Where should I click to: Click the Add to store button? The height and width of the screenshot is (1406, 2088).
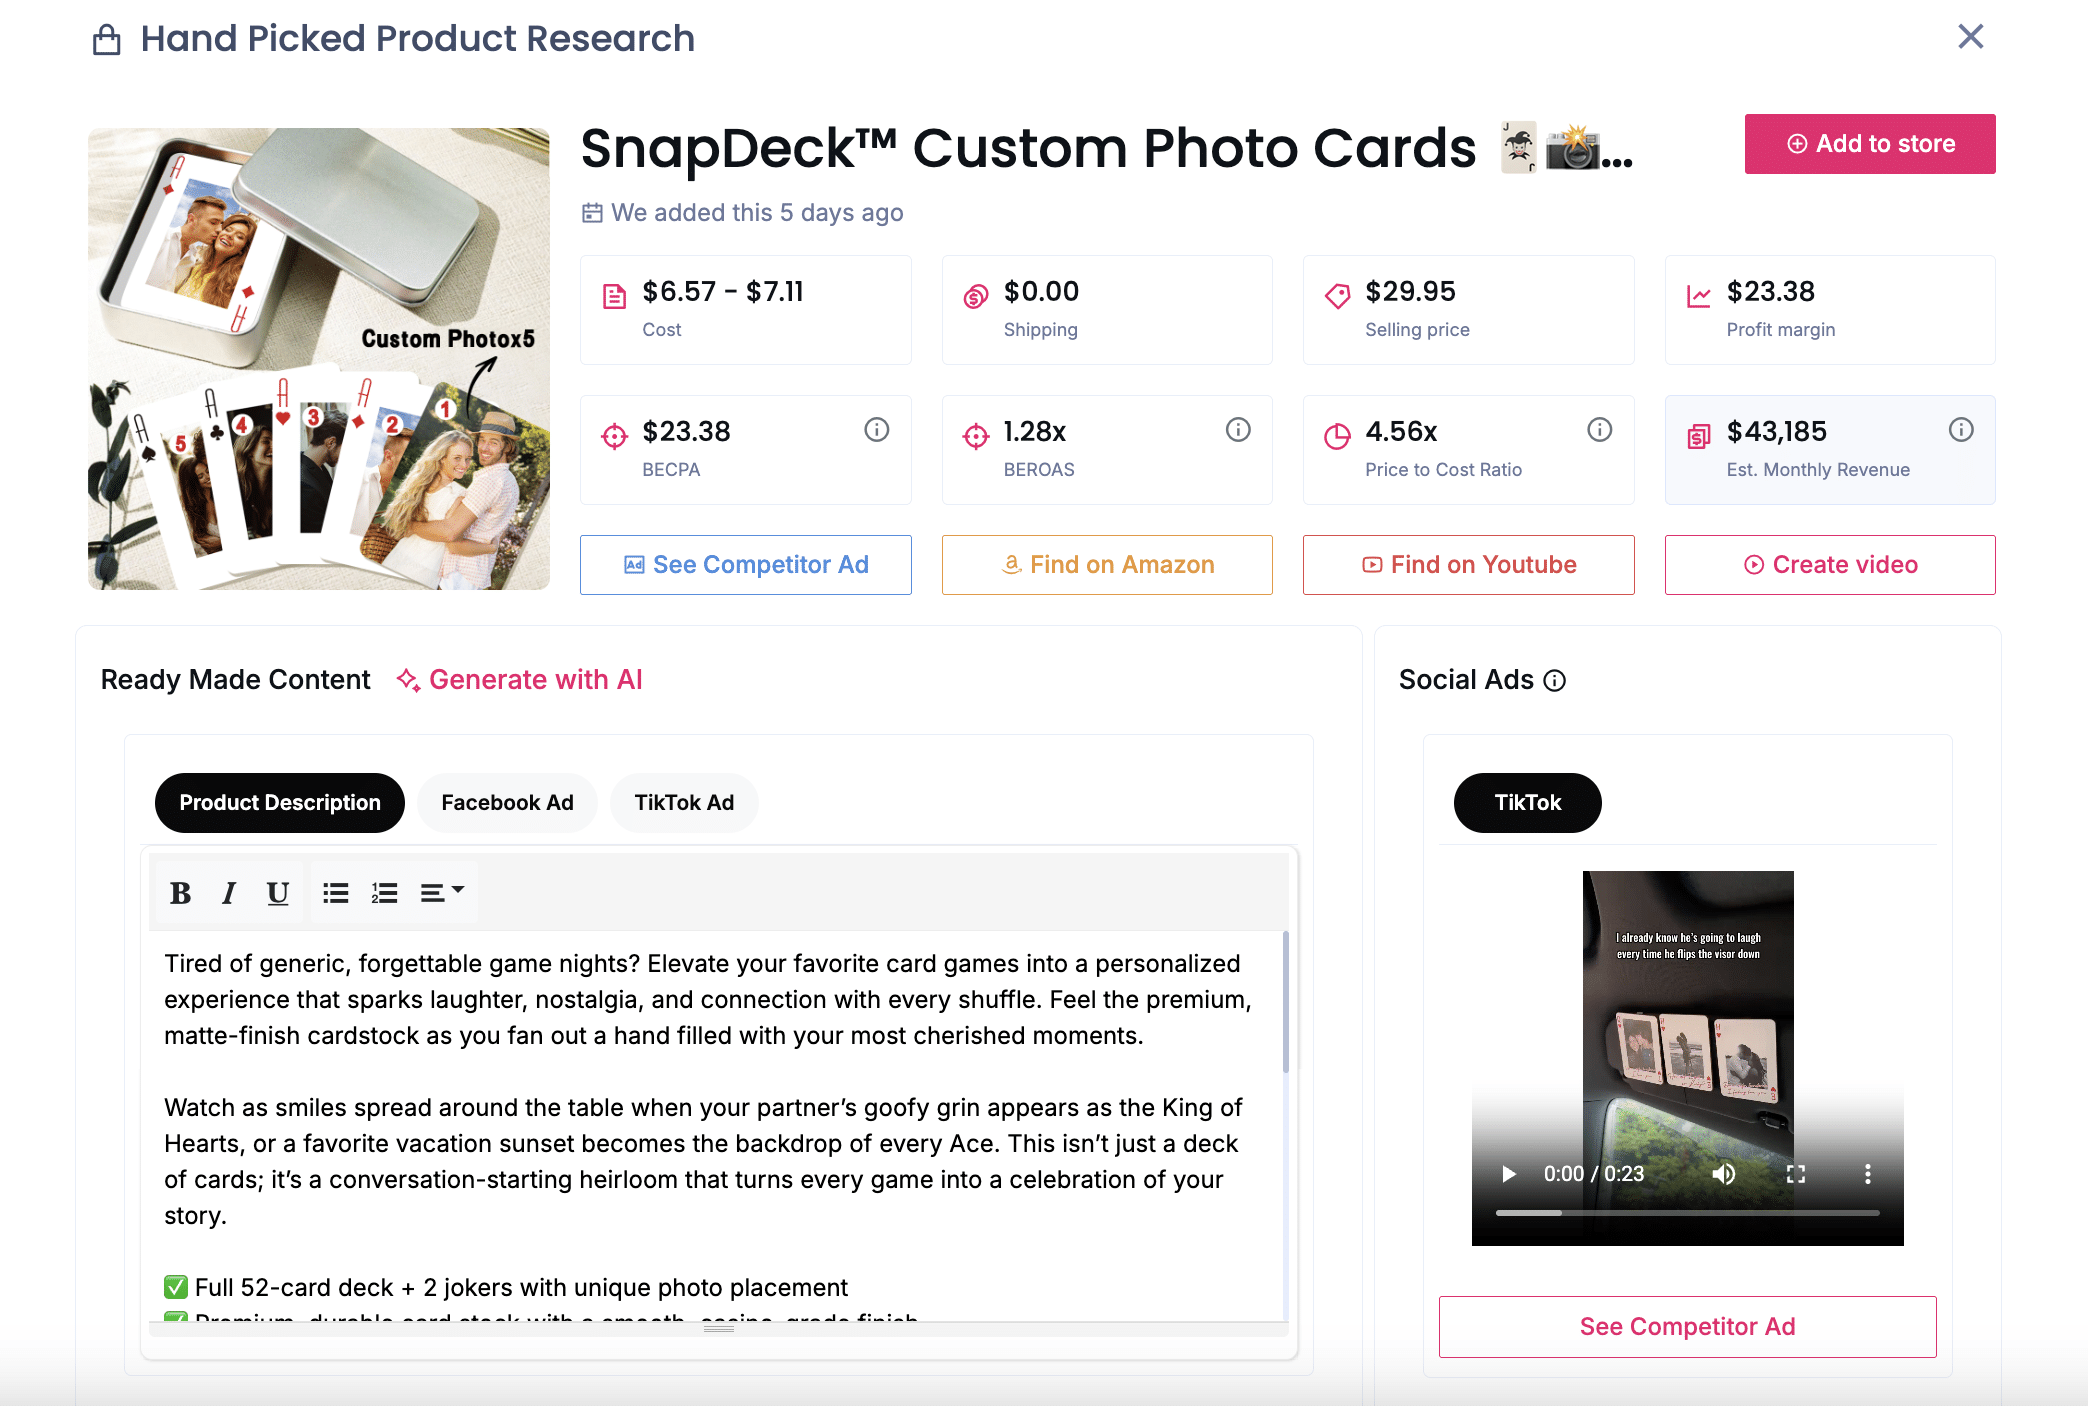[x=1870, y=144]
